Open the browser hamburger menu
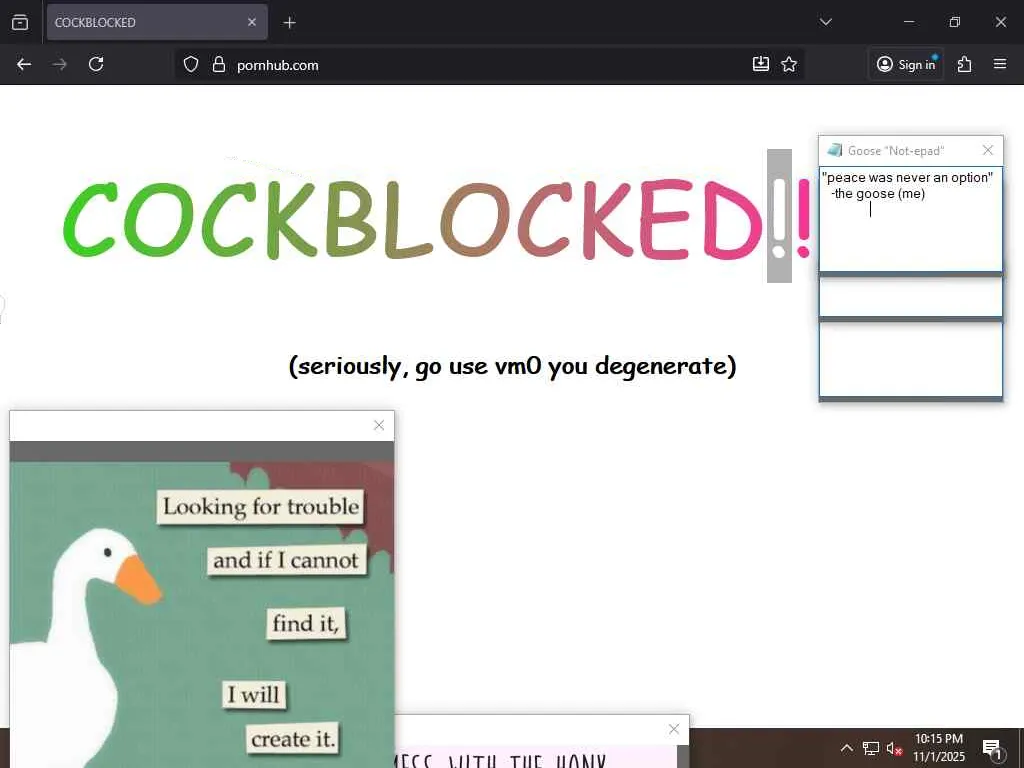The width and height of the screenshot is (1024, 768). click(x=1000, y=64)
